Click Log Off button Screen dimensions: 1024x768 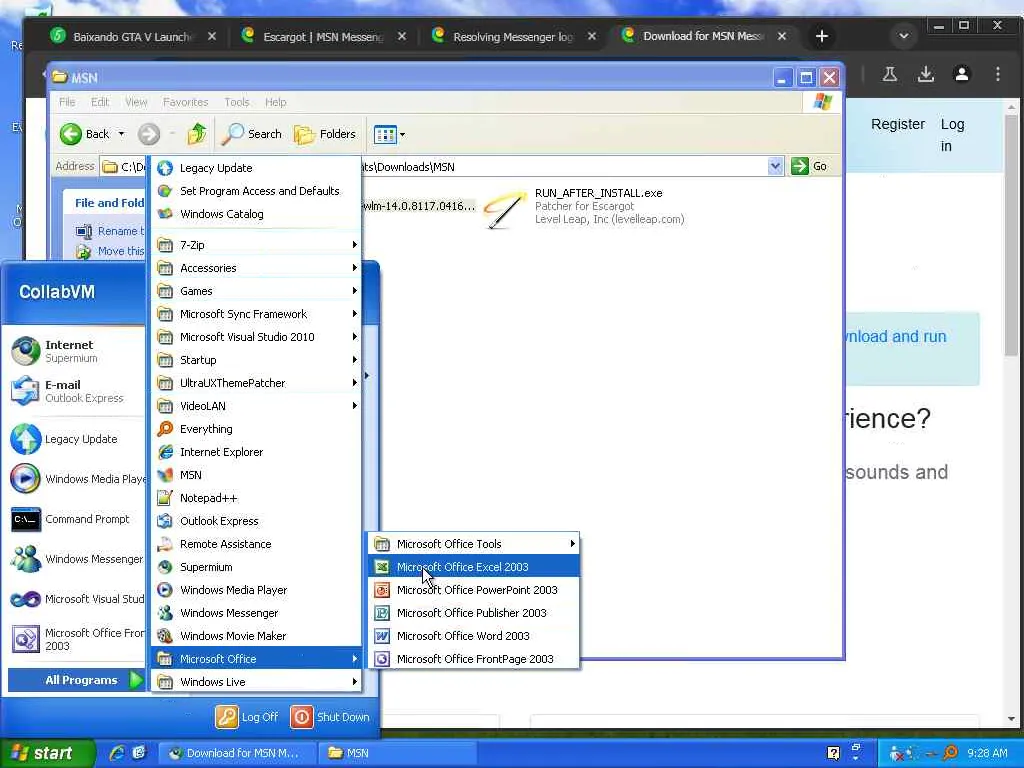(x=247, y=716)
